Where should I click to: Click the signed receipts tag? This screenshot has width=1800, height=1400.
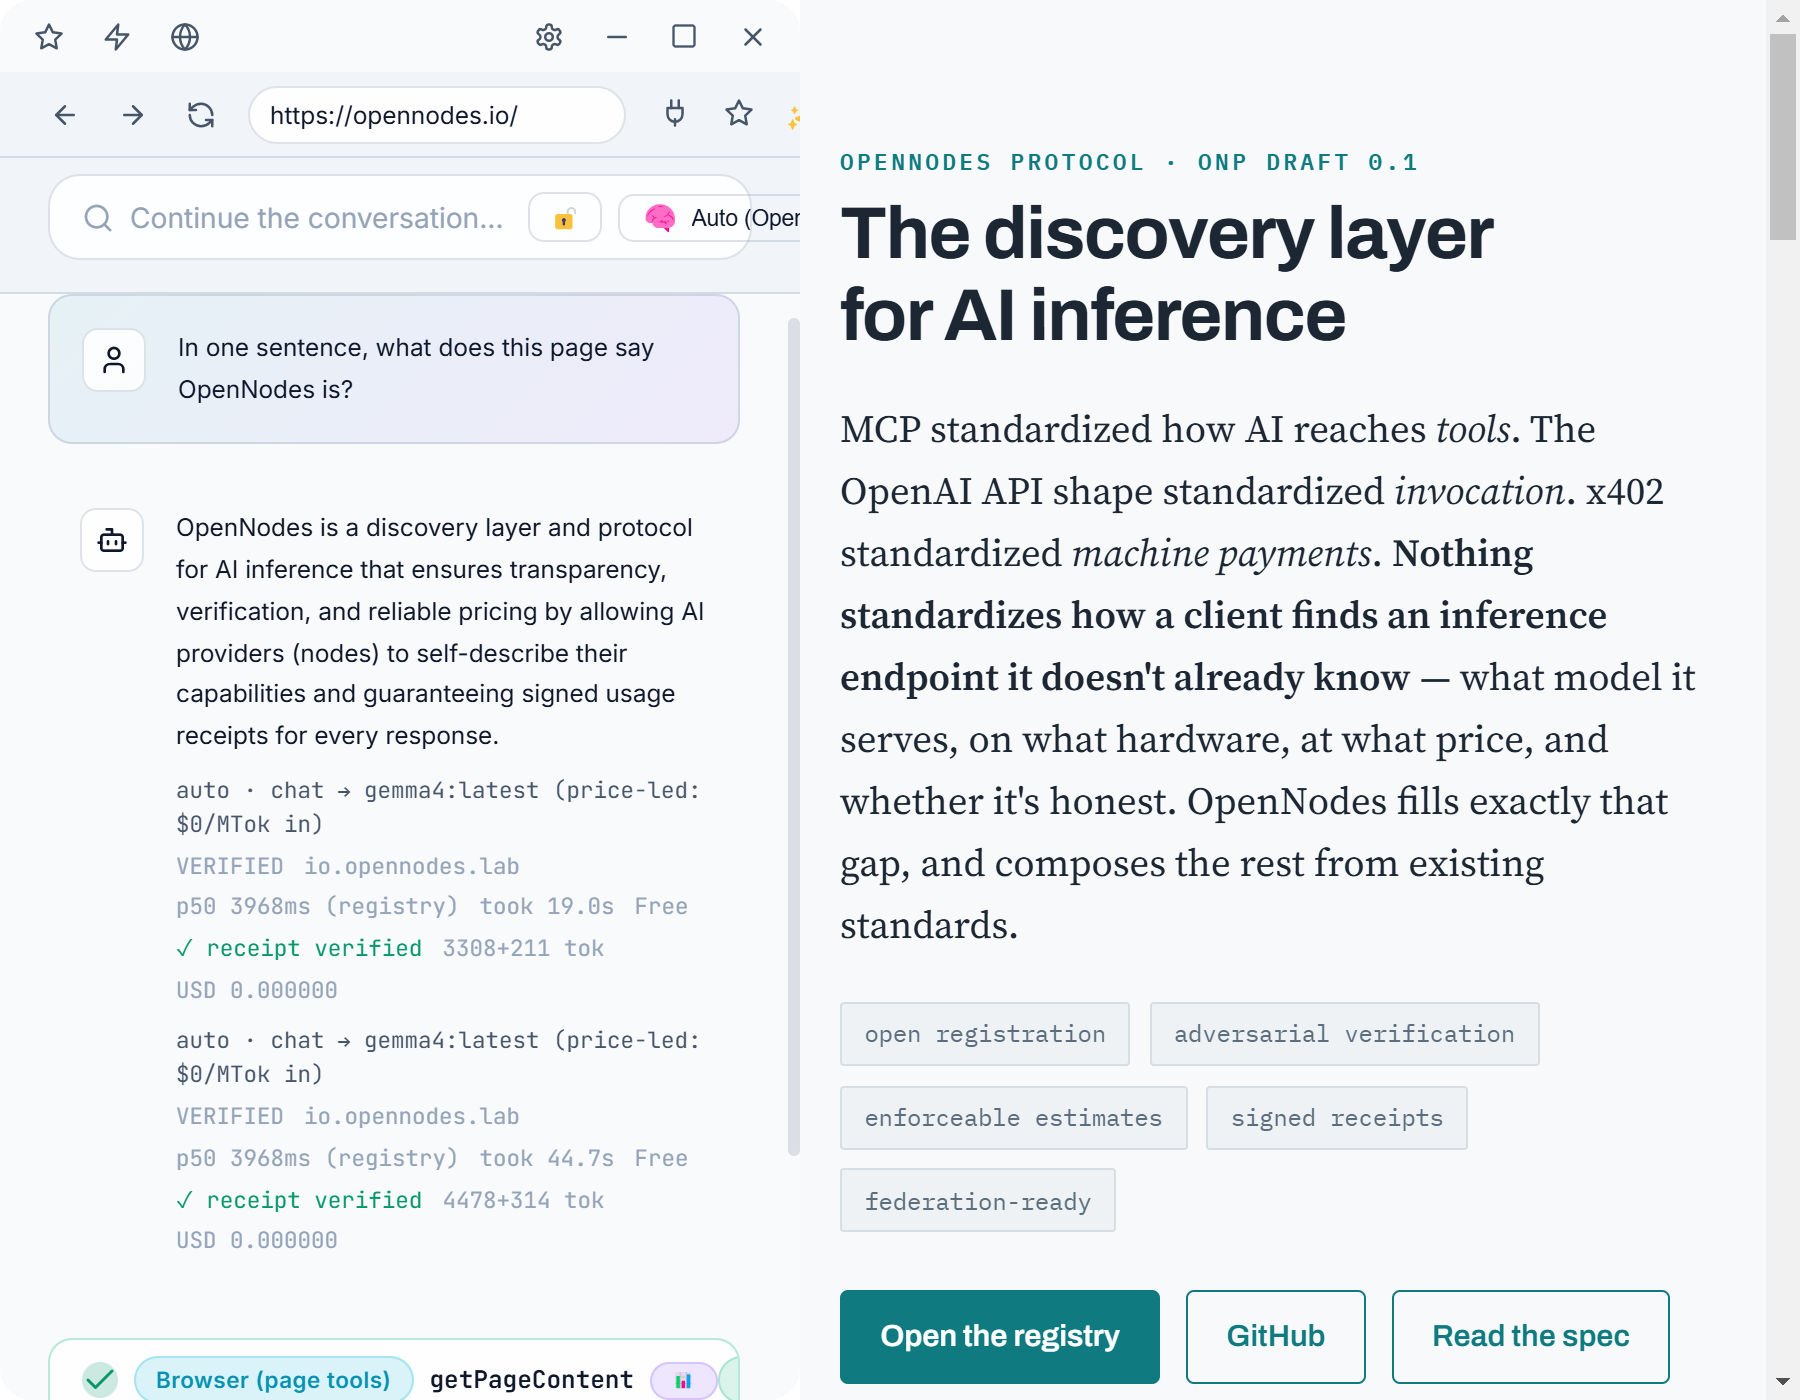point(1337,1118)
